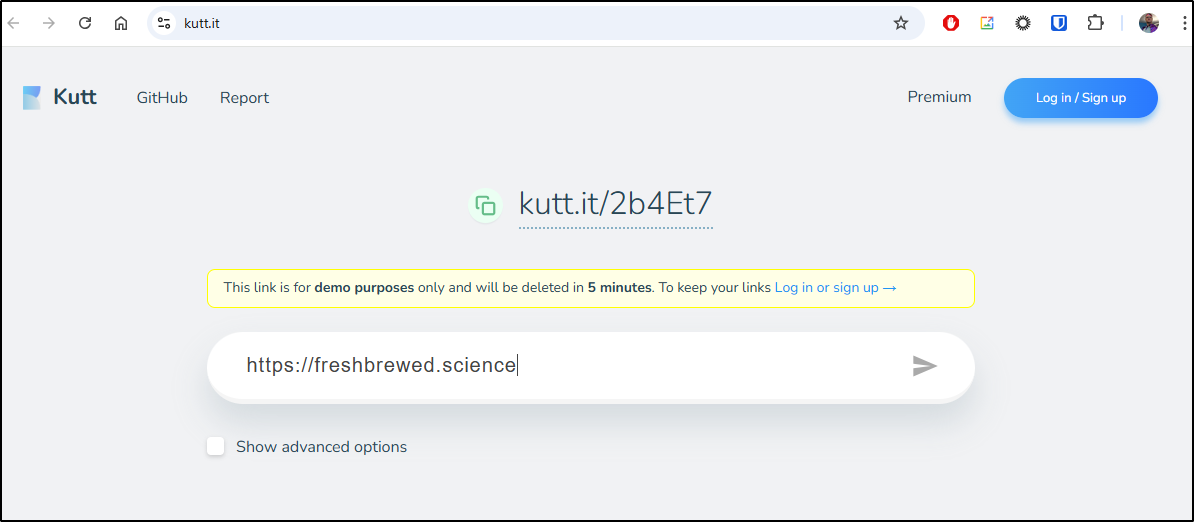This screenshot has height=522, width=1194.
Task: Click the Kutt logo icon
Action: point(32,97)
